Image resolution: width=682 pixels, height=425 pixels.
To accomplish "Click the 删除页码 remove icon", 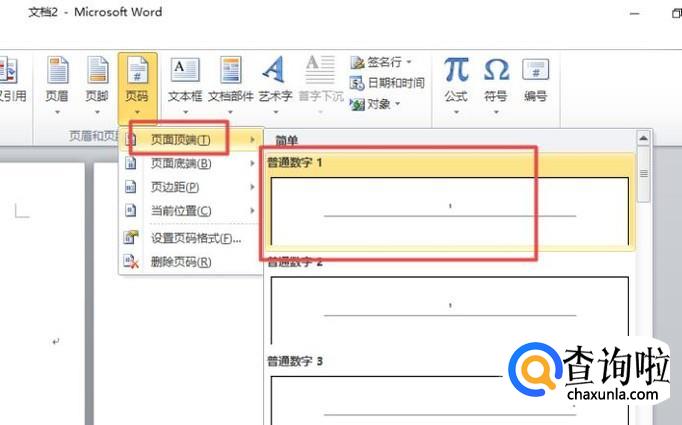I will pyautogui.click(x=131, y=261).
